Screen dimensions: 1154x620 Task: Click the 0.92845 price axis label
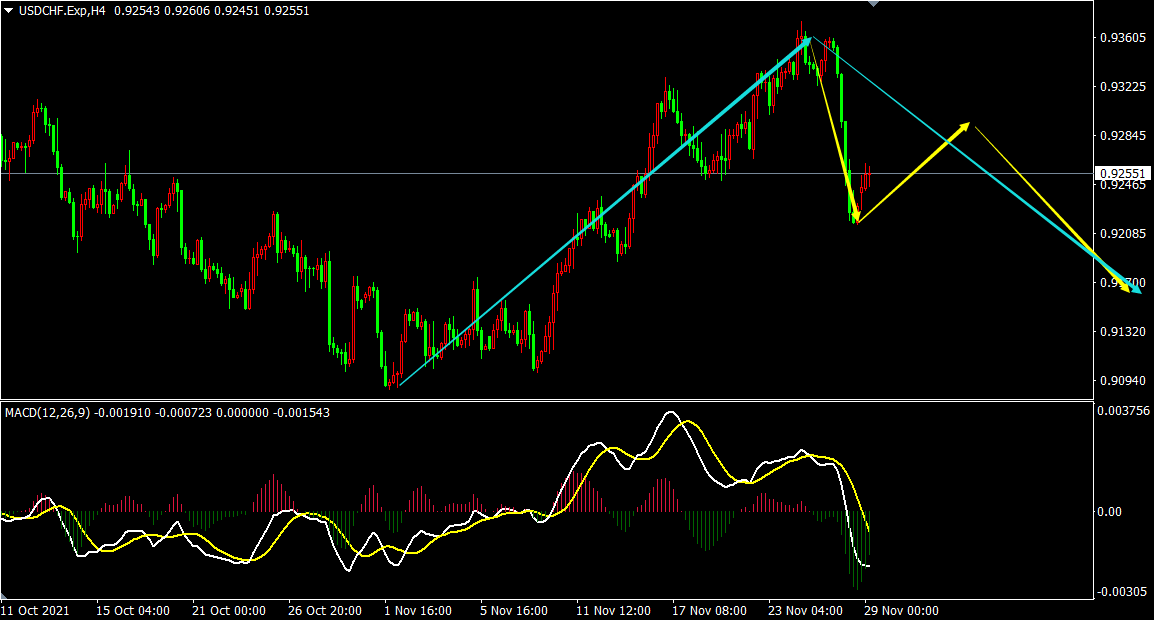[x=1122, y=136]
